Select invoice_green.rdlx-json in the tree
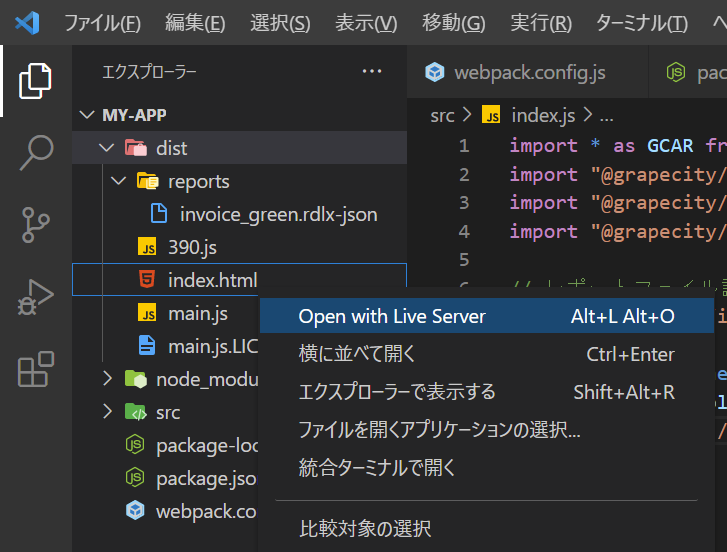This screenshot has height=552, width=727. tap(240, 214)
